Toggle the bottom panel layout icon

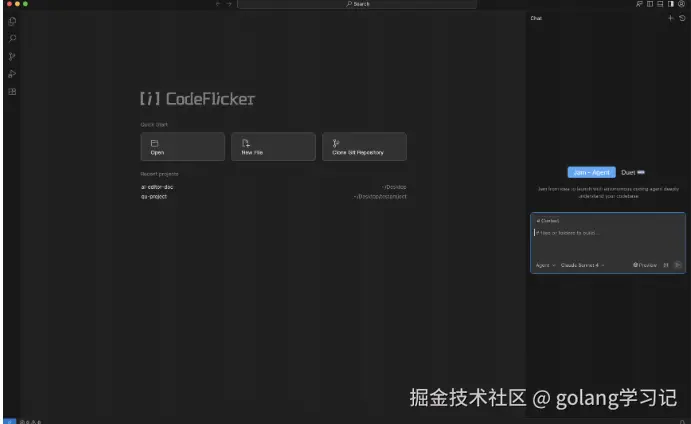(660, 4)
